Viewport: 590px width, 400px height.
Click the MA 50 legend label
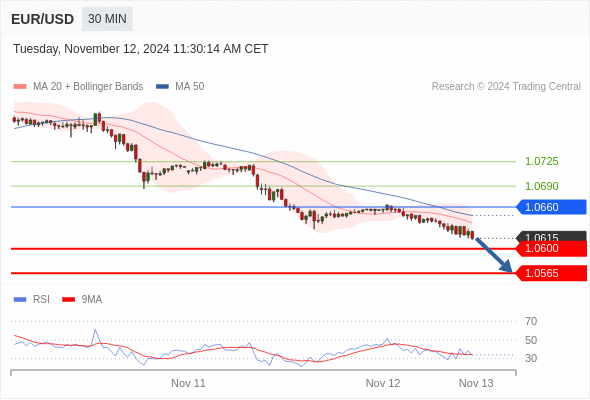pyautogui.click(x=190, y=87)
